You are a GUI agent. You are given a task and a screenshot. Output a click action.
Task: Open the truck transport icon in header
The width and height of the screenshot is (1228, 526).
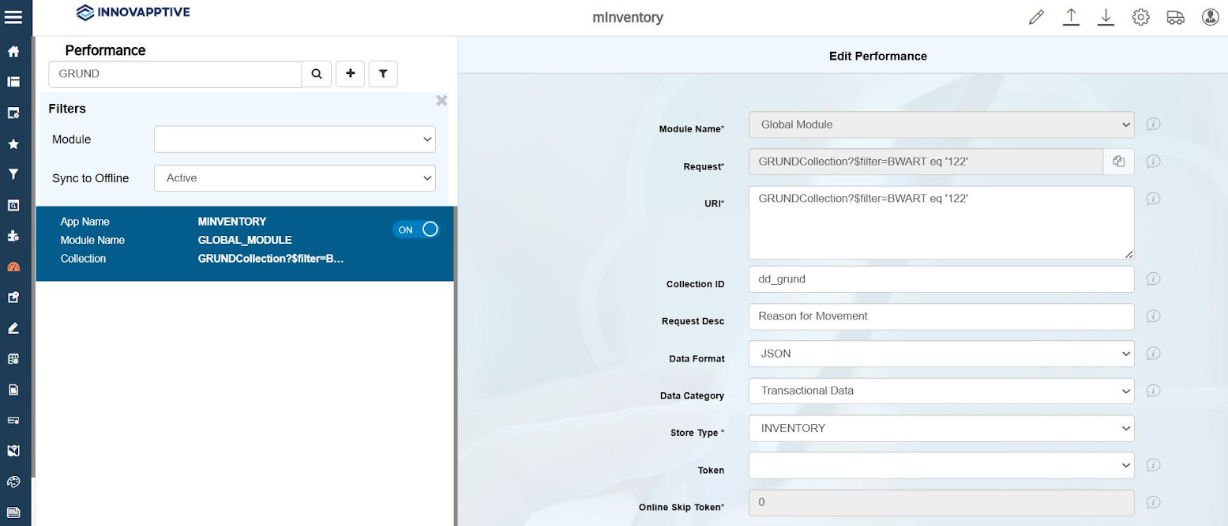pyautogui.click(x=1176, y=17)
